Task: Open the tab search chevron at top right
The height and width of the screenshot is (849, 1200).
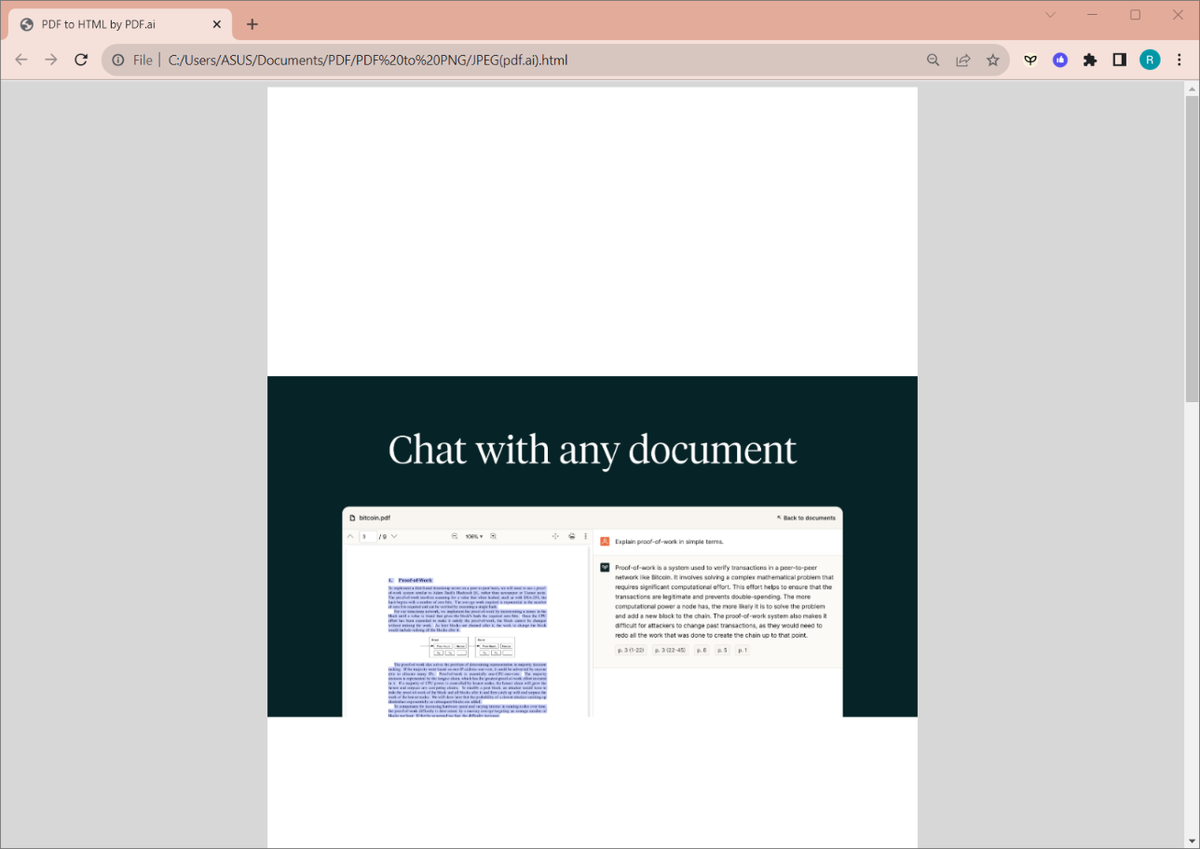Action: click(x=1049, y=15)
